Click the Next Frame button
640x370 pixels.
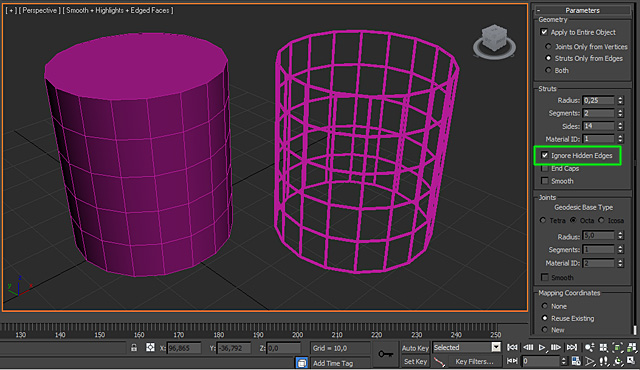point(556,347)
